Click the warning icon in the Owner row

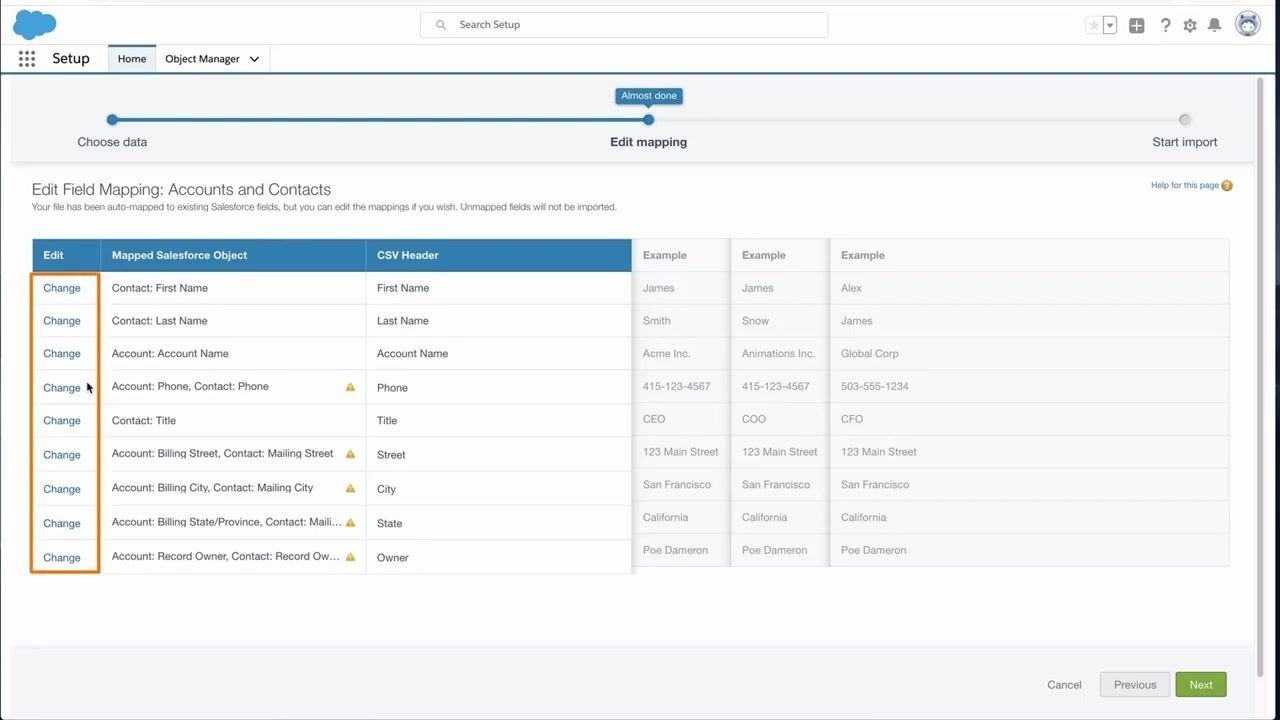point(350,557)
